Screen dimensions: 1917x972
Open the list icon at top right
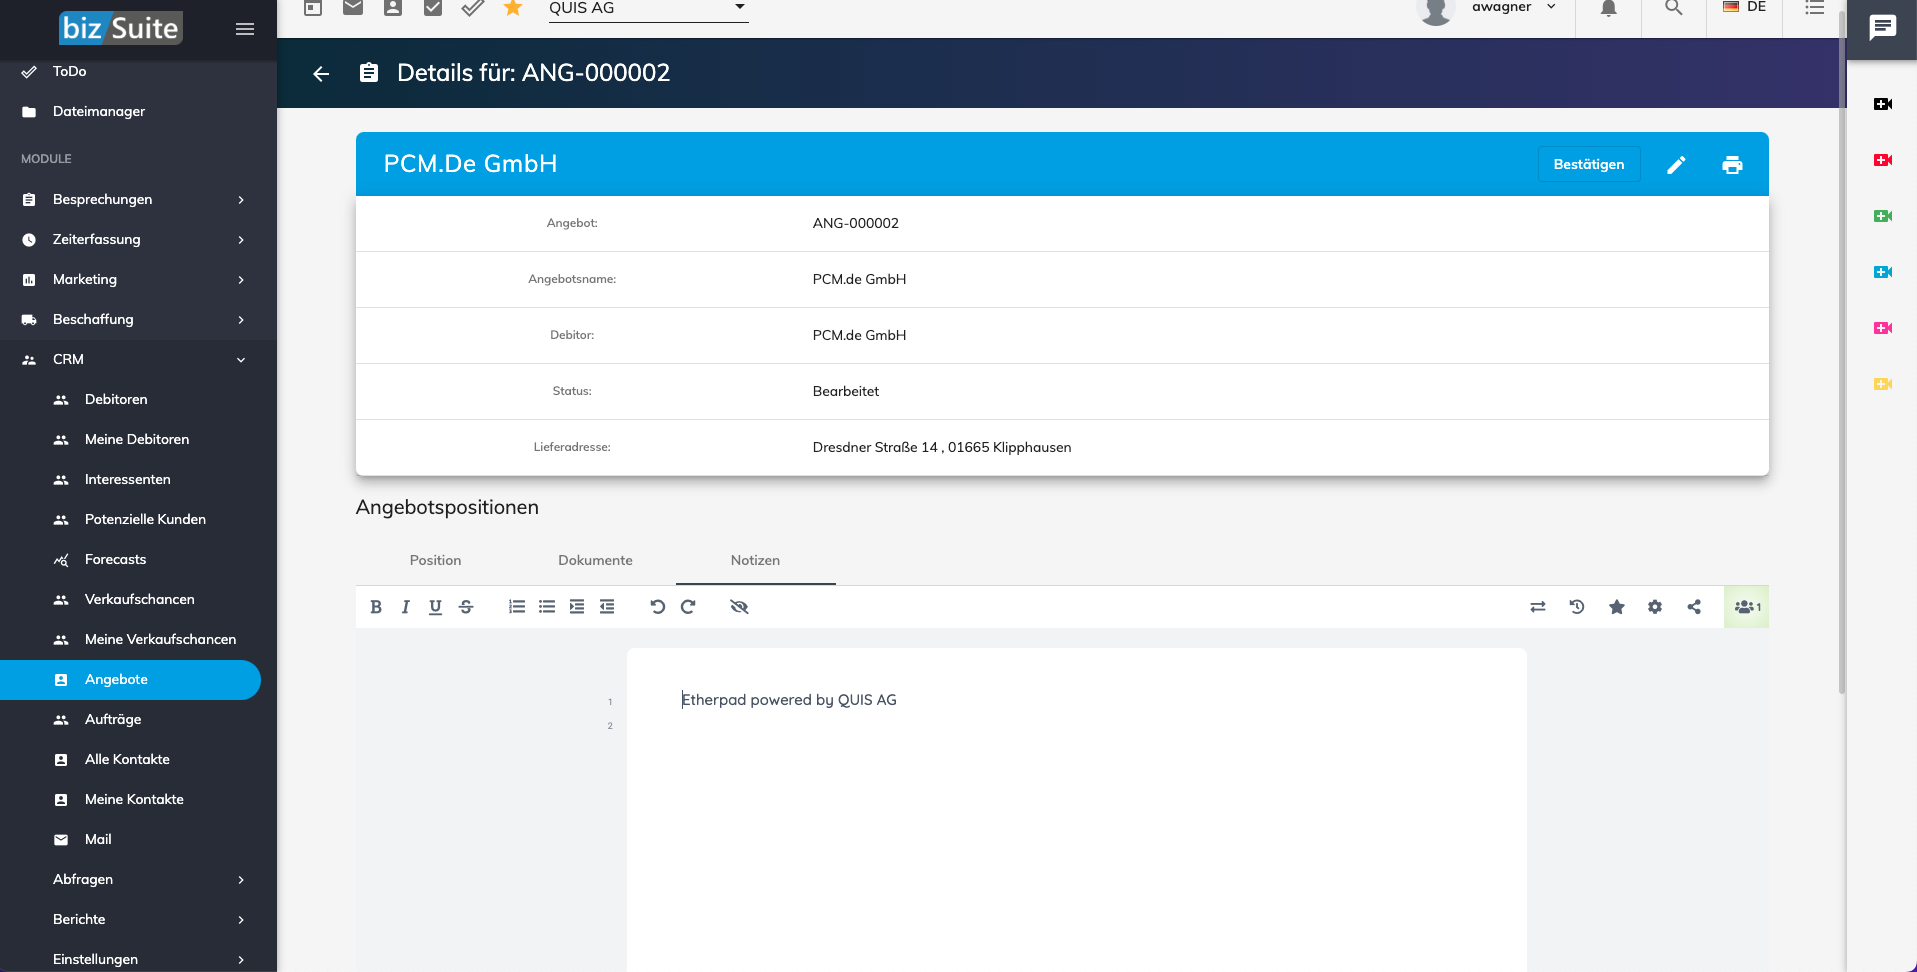click(x=1815, y=8)
